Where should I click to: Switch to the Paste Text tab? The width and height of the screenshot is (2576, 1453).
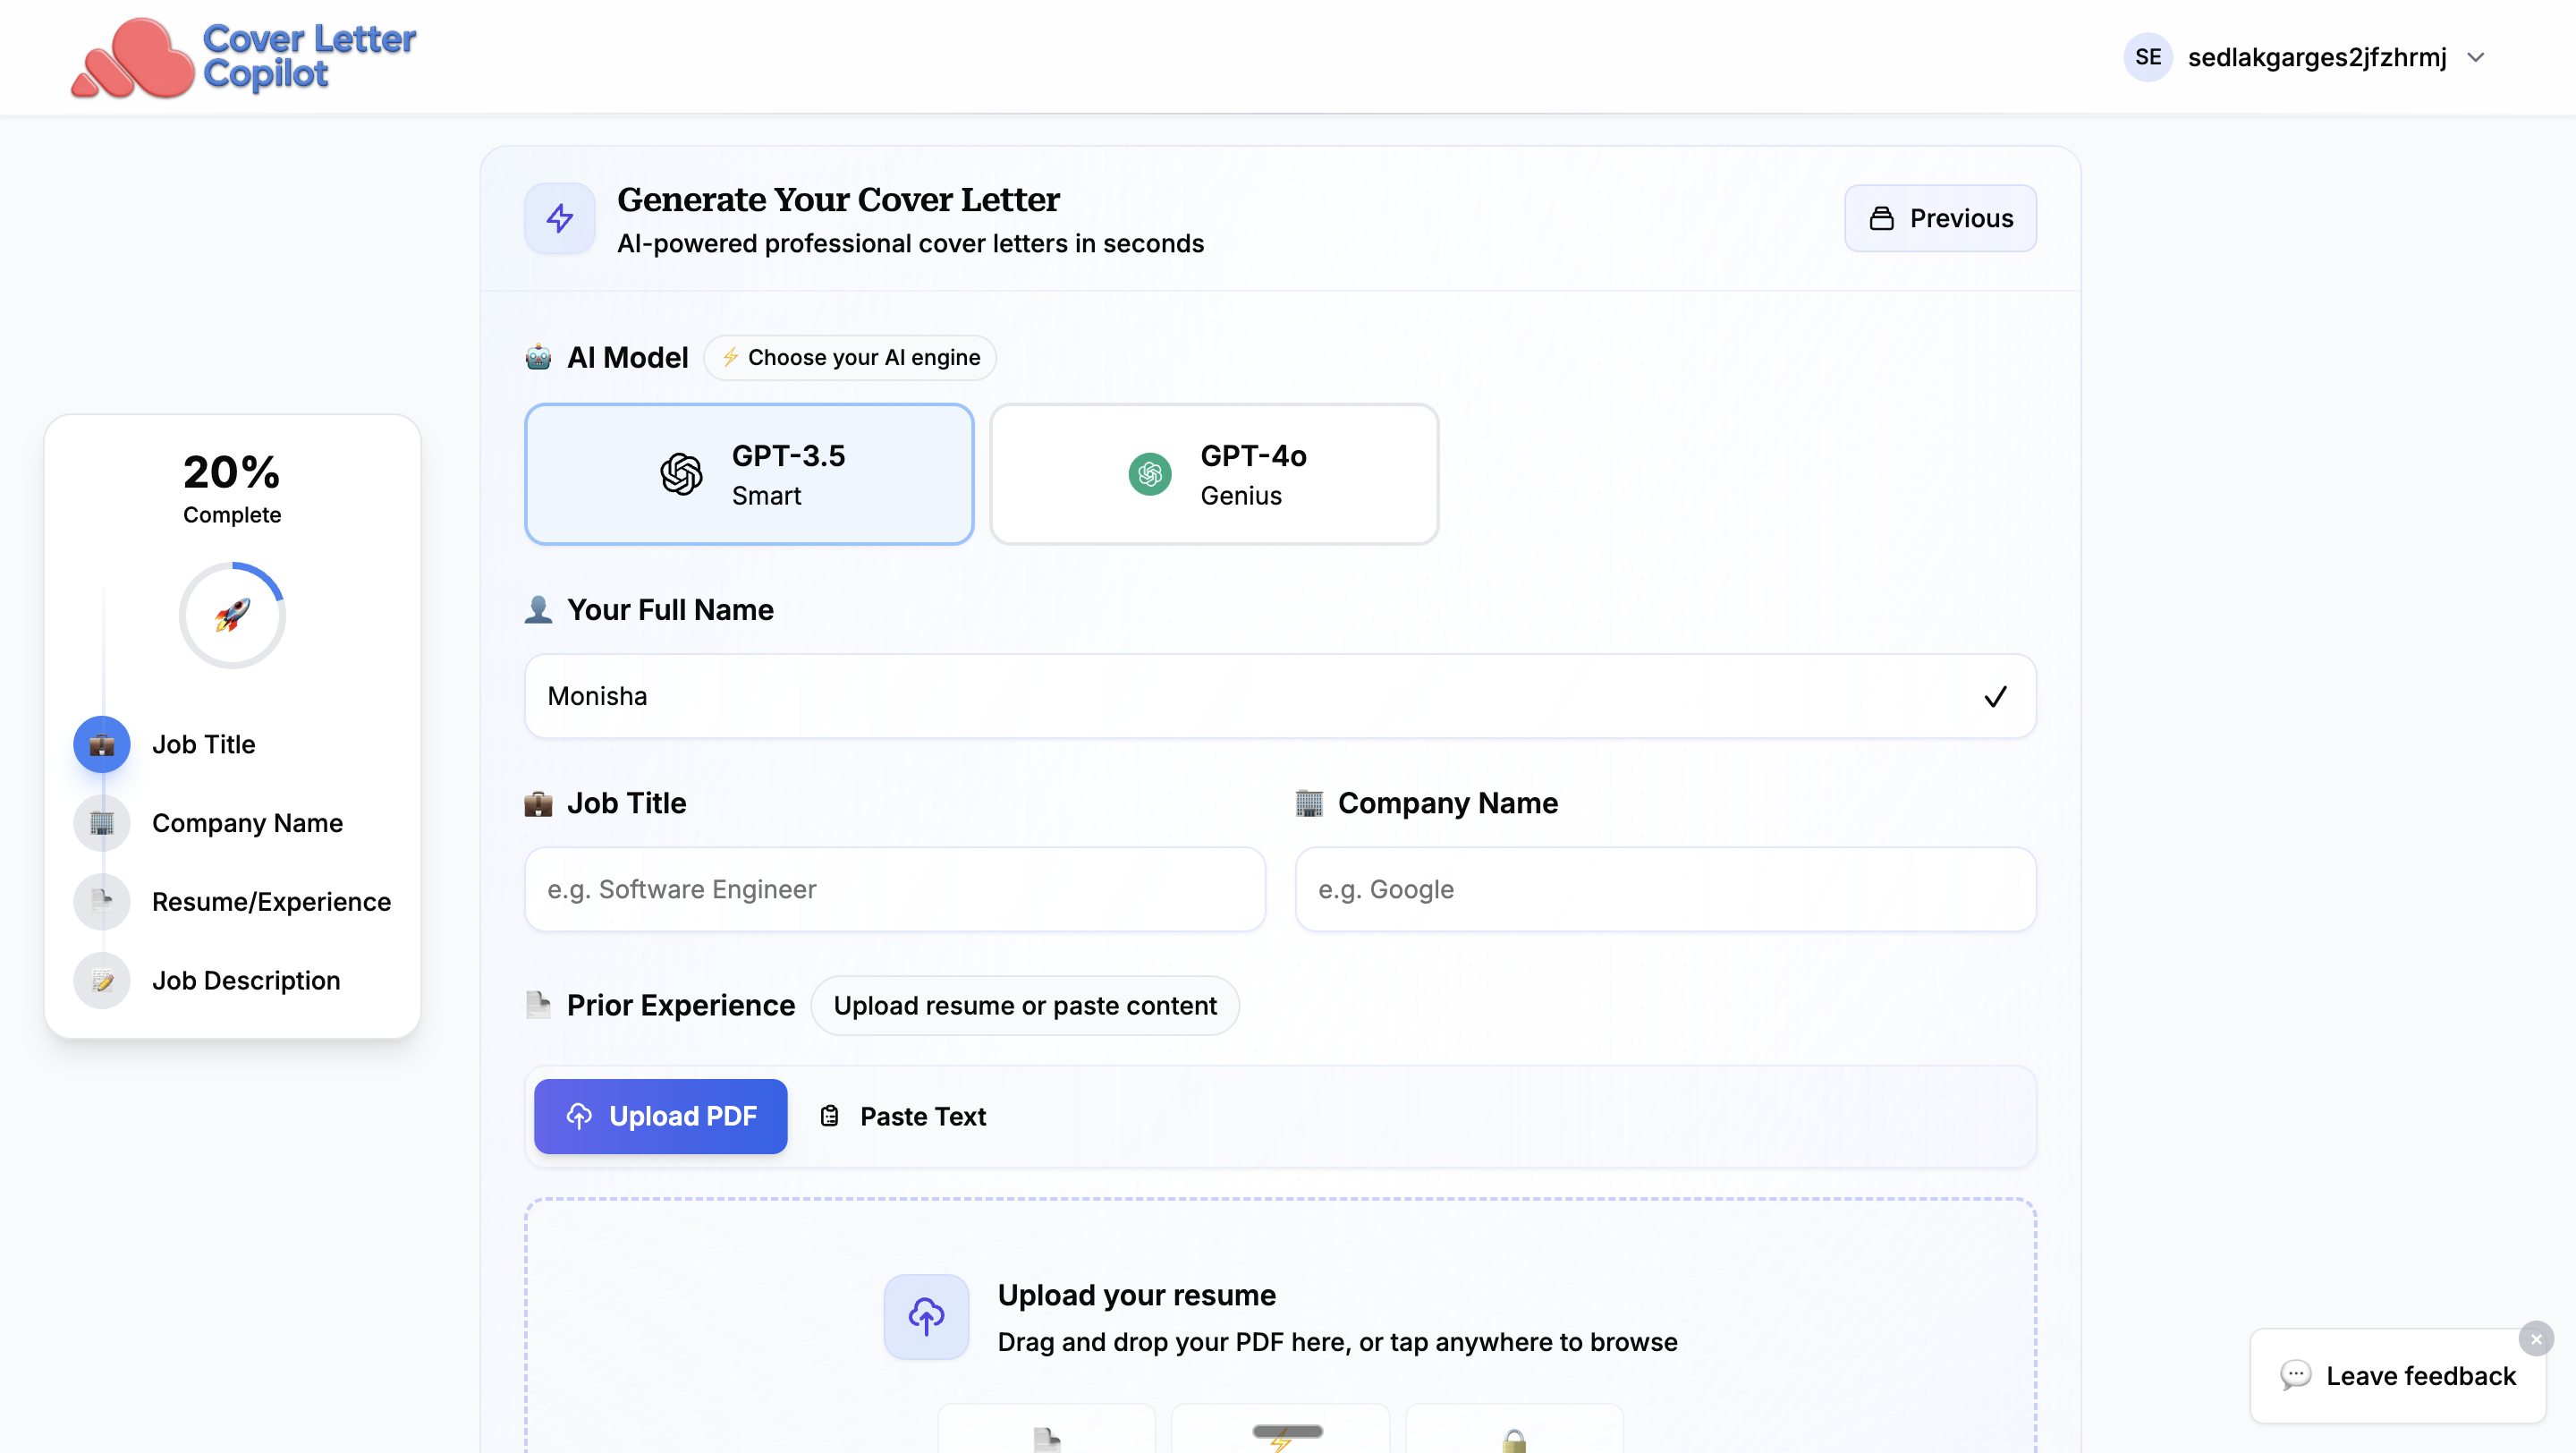pos(904,1116)
